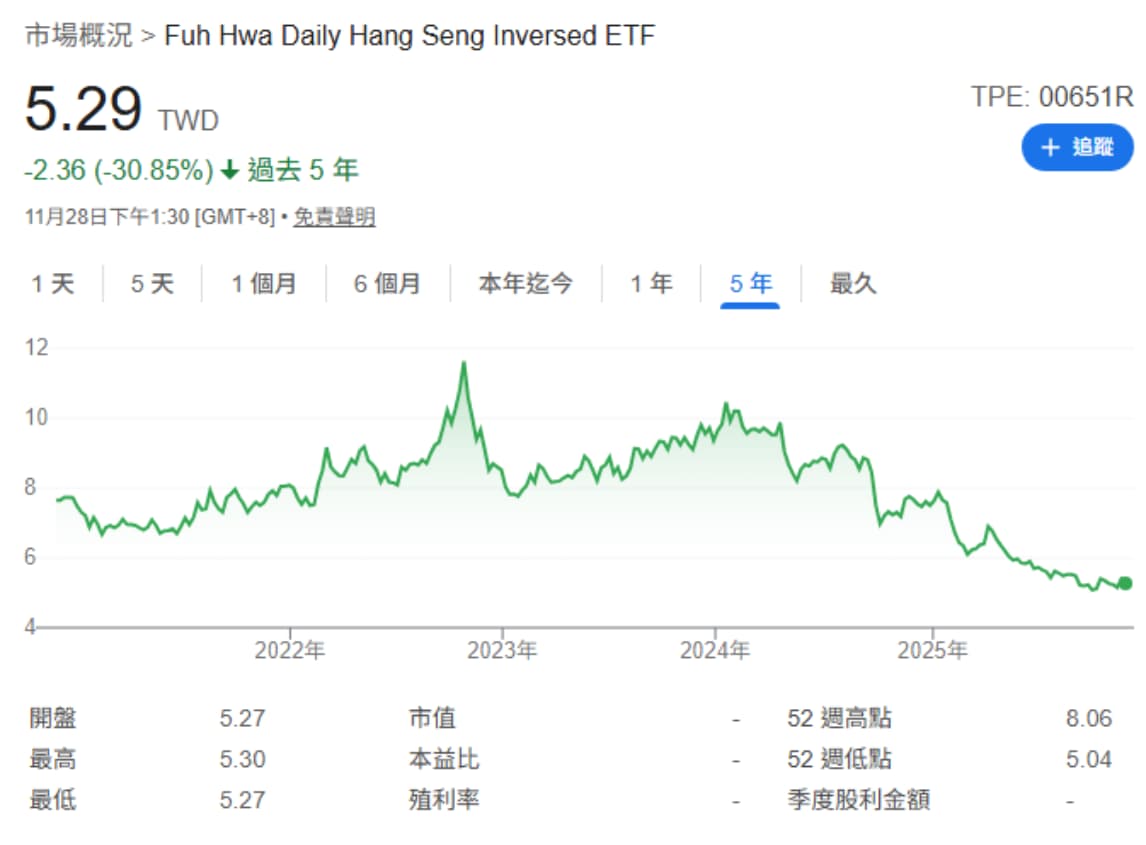The height and width of the screenshot is (845, 1146).
Task: Open the 本年迄今 chart range
Action: (x=524, y=284)
